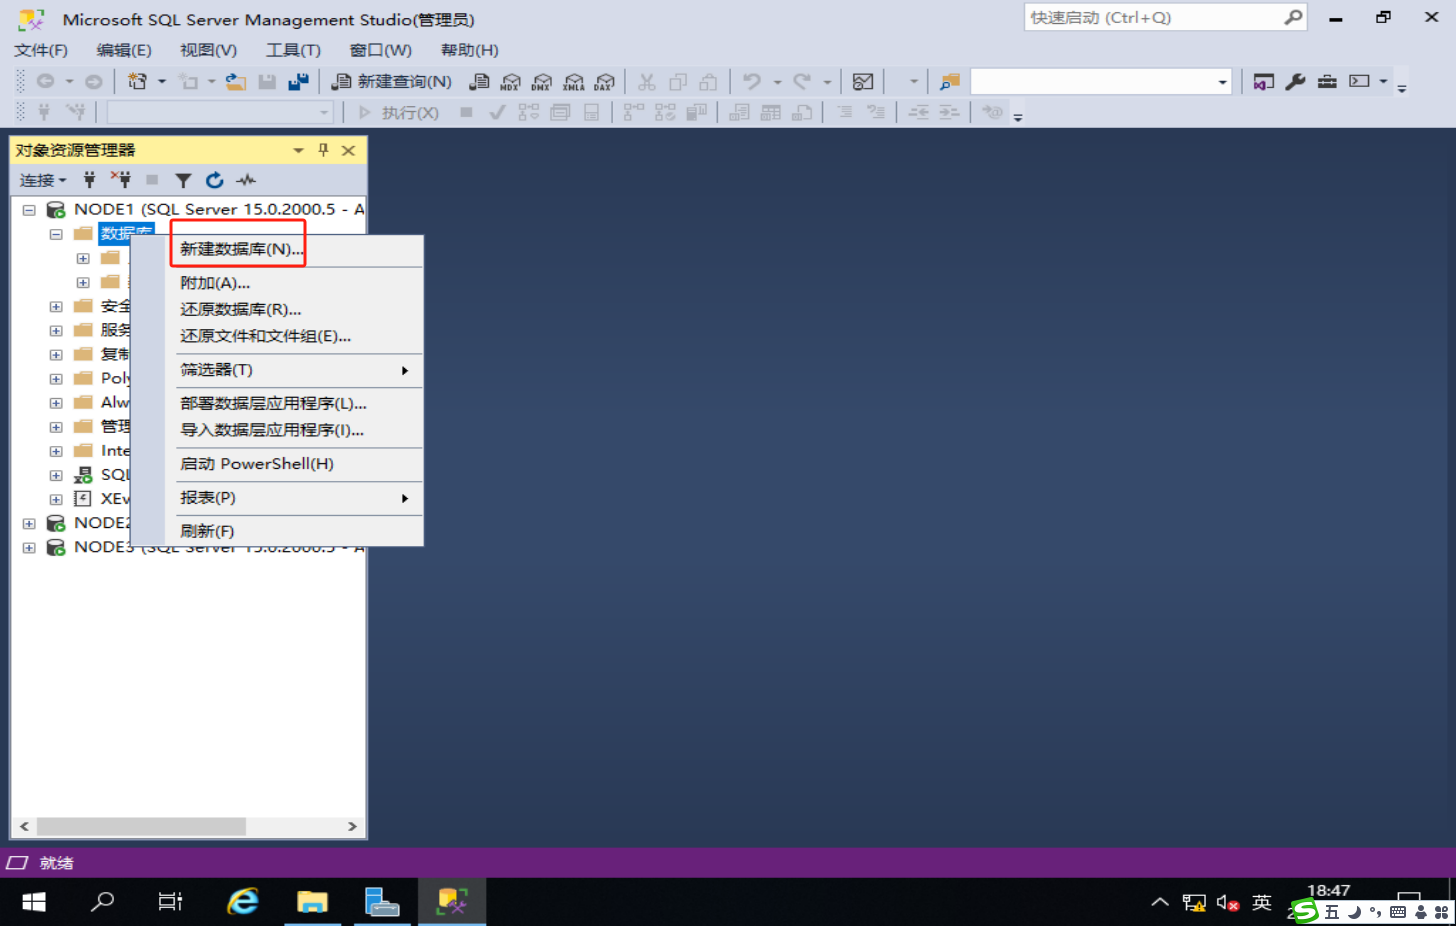Open the command window dropdown arrow
Viewport: 1456px width, 926px height.
click(x=1383, y=82)
